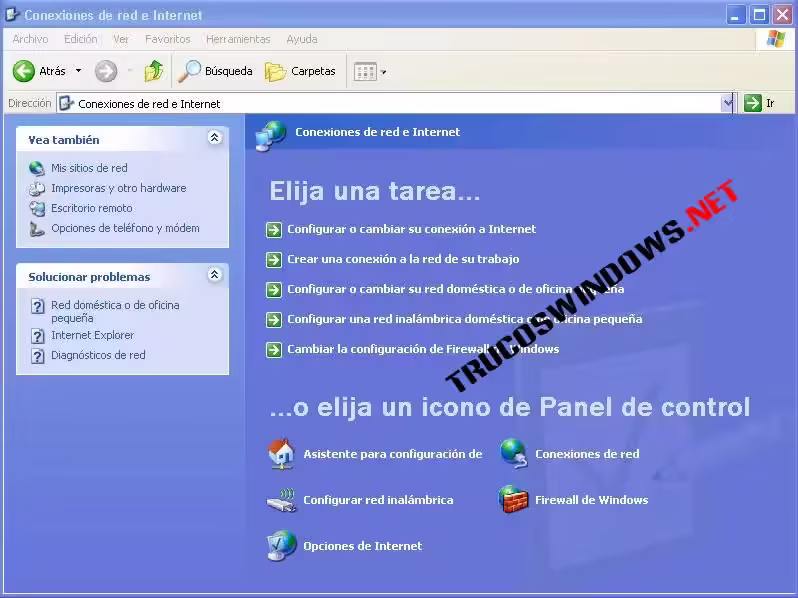Viewport: 798px width, 598px height.
Task: Open the Edición menu
Action: (80, 39)
